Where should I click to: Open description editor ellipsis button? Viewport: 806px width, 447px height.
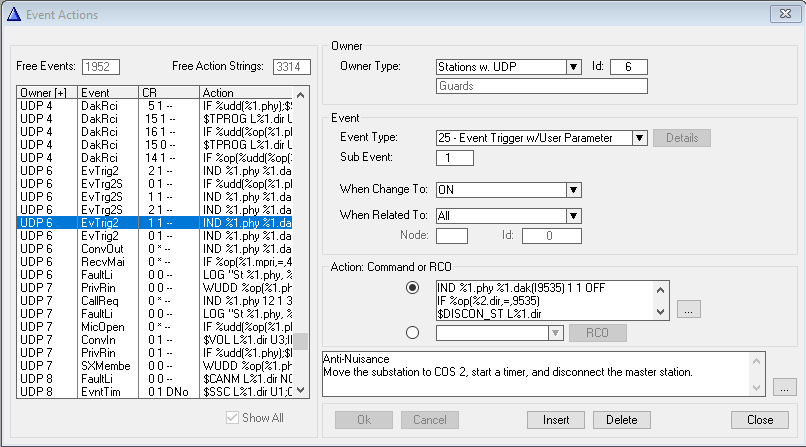click(785, 386)
